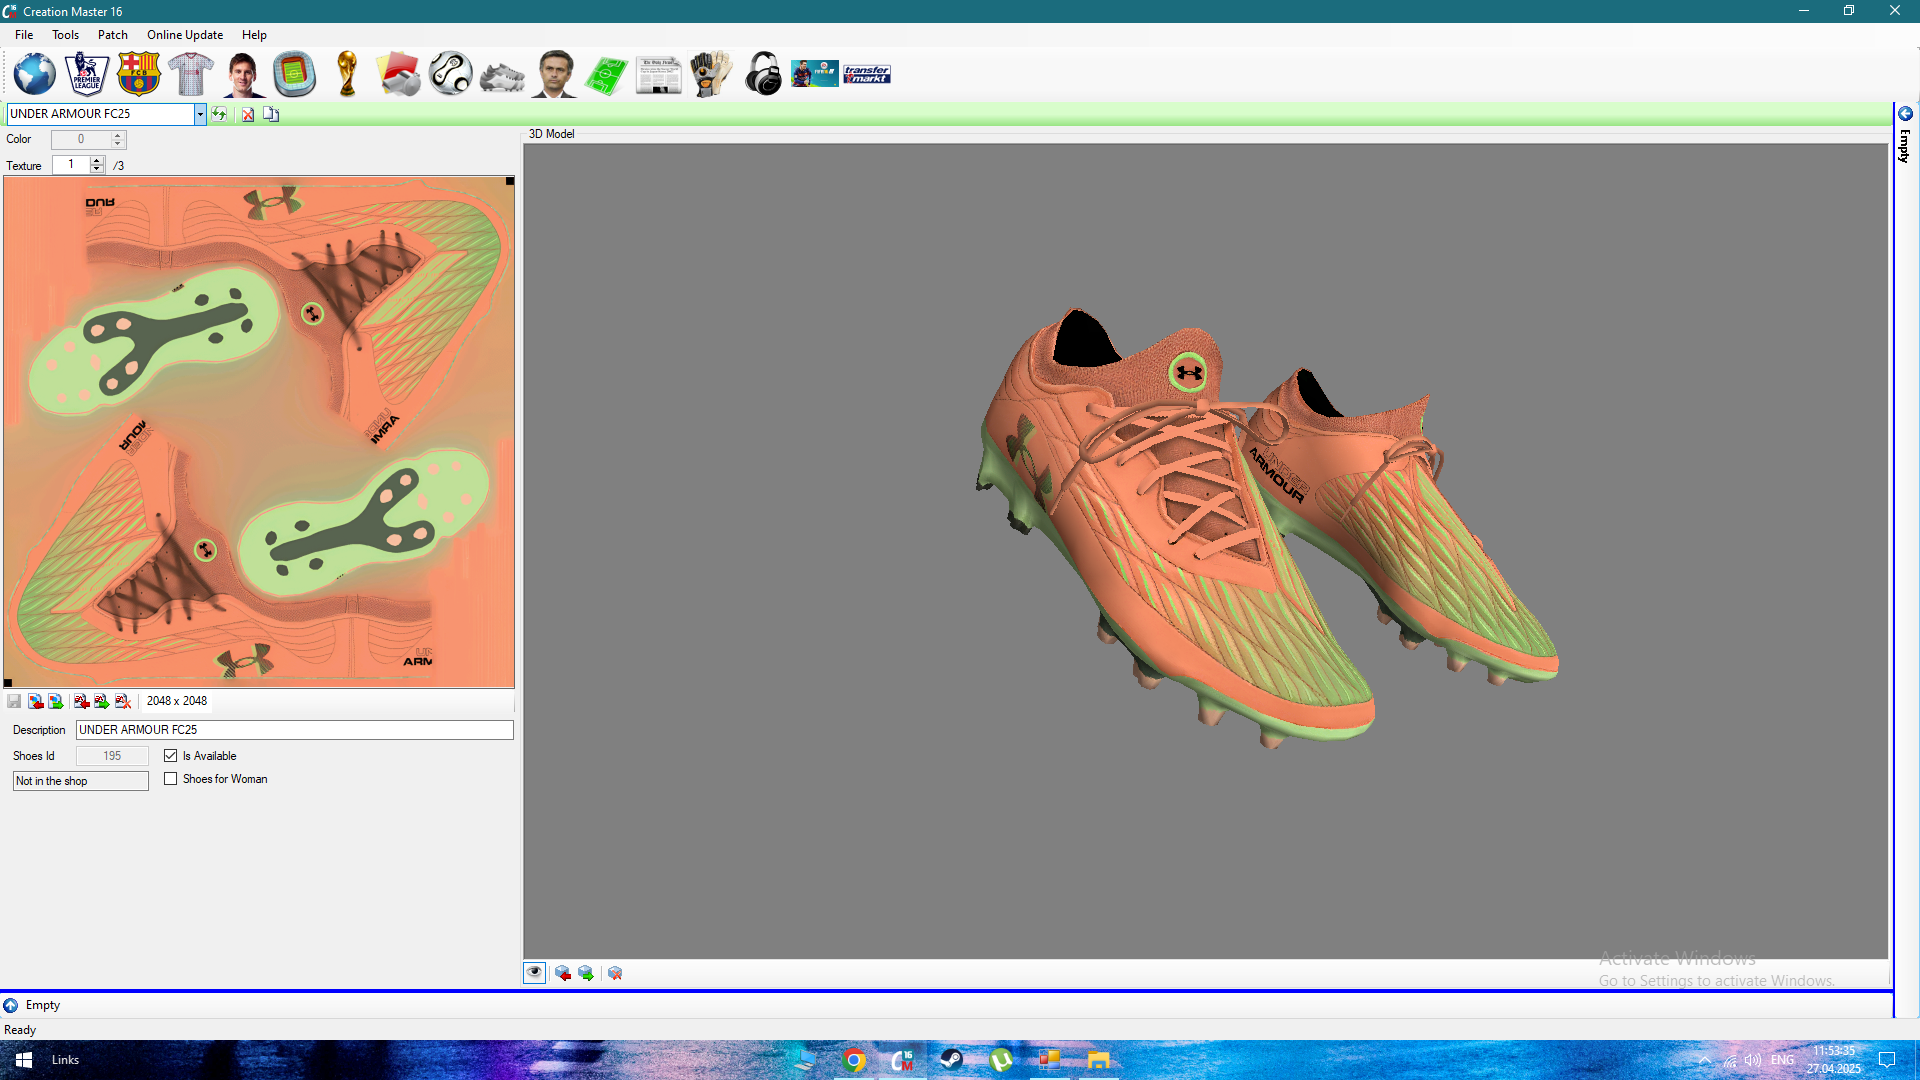The image size is (1920, 1080).
Task: Export texture image with green arrow icon
Action: point(56,701)
